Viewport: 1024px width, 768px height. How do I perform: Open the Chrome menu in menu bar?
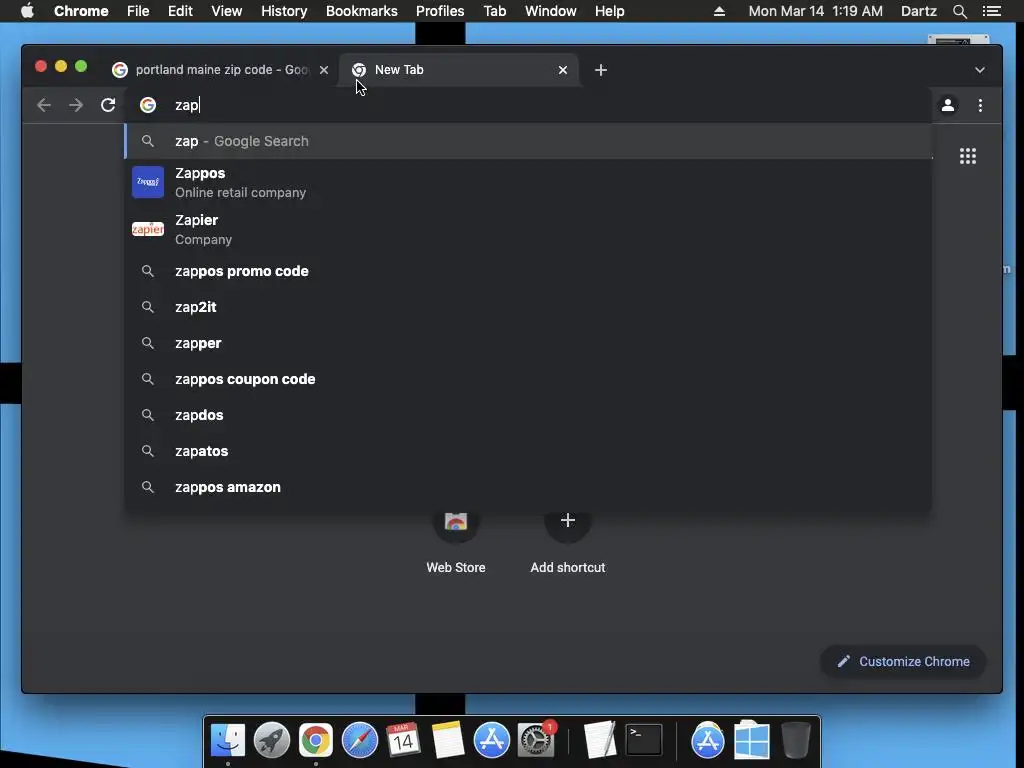[81, 11]
